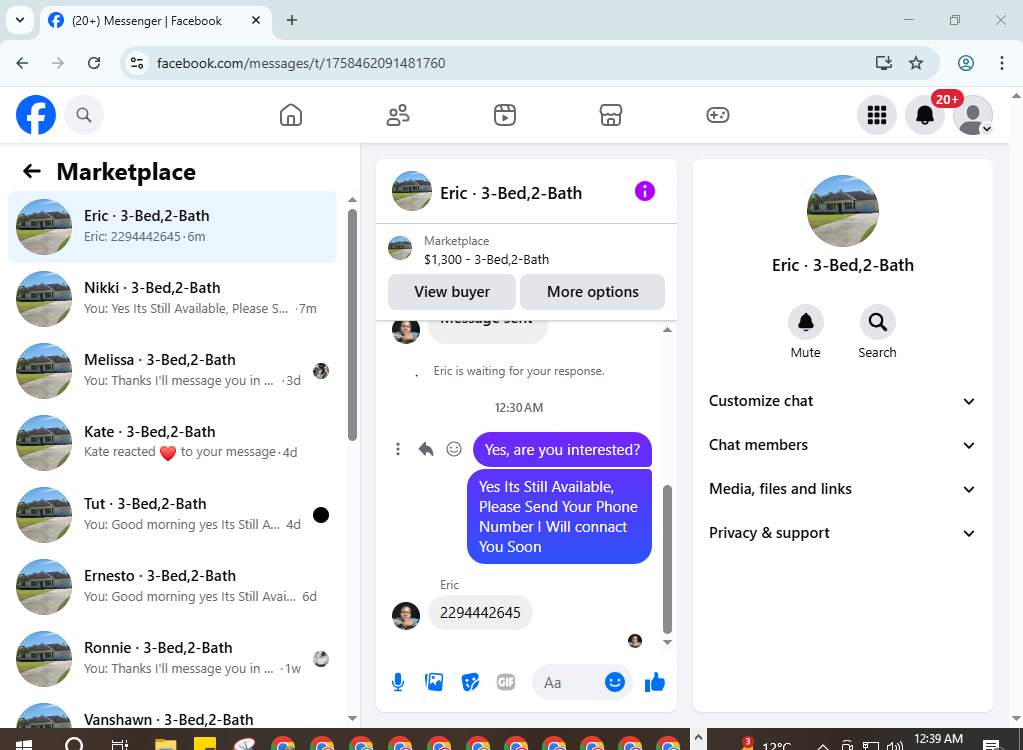Go back with the browser back arrow
Image resolution: width=1023 pixels, height=750 pixels.
[x=22, y=63]
